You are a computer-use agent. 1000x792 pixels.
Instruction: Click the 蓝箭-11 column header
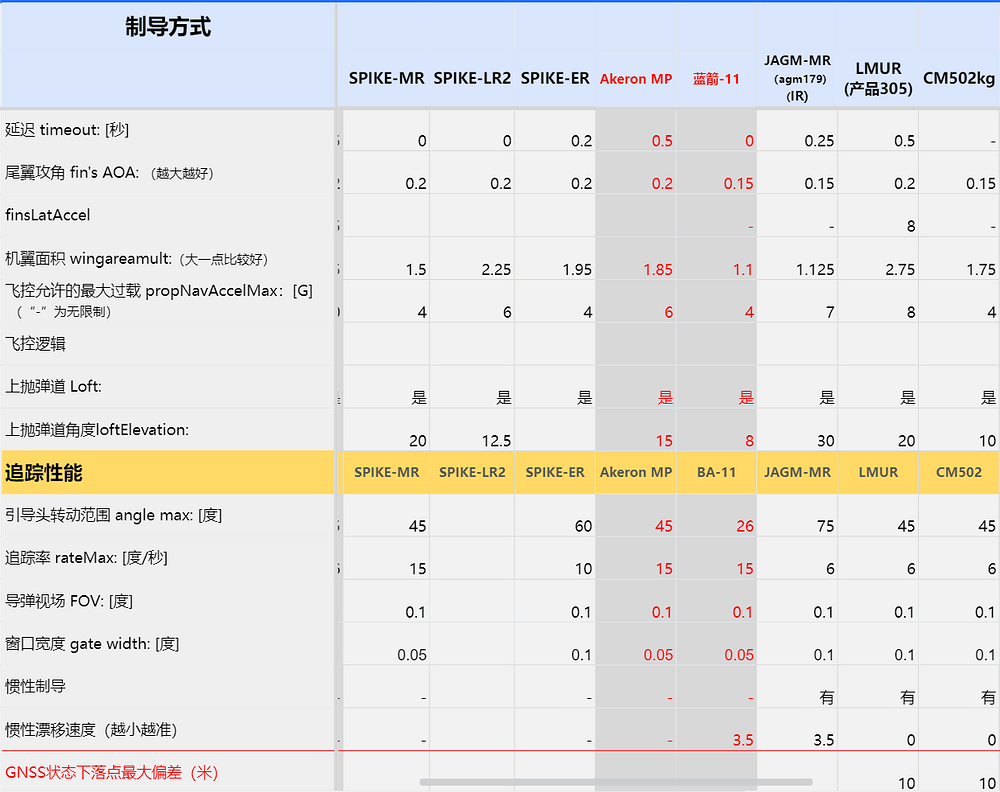pos(716,77)
